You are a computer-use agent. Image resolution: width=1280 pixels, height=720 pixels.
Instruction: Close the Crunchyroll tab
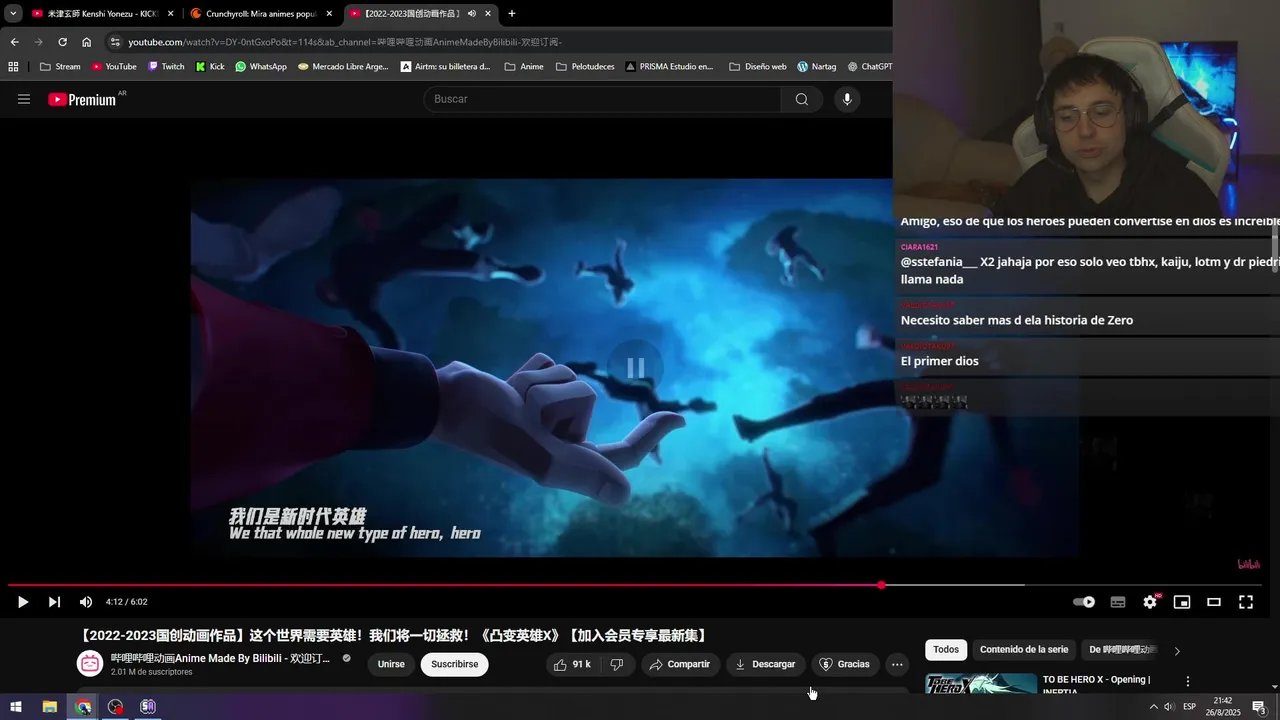click(x=329, y=13)
